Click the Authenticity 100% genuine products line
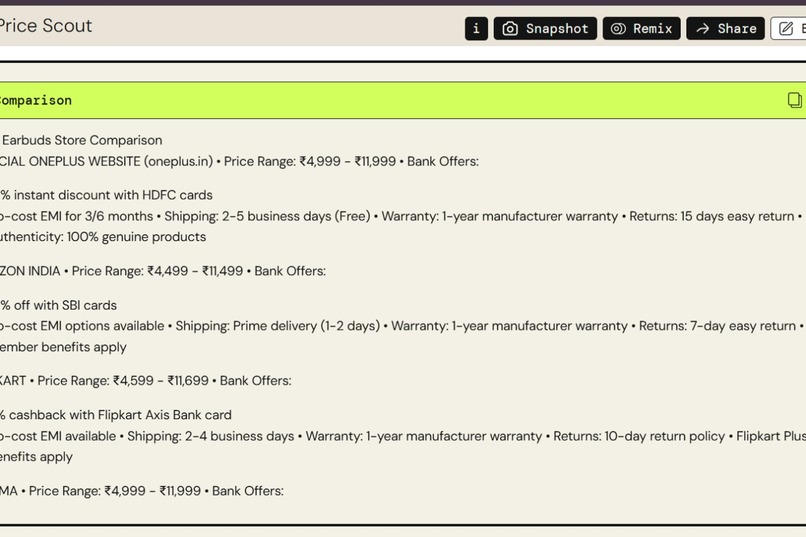Screen dimensions: 806x537 (103, 237)
